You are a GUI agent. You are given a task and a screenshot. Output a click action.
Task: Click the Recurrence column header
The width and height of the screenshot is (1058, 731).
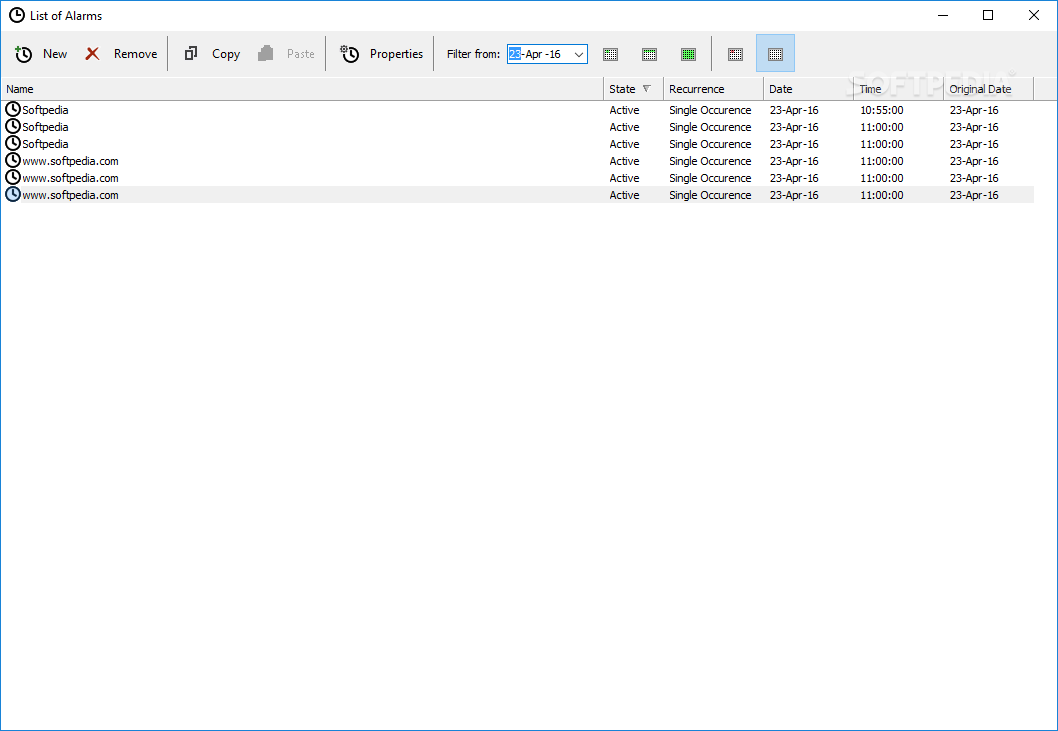click(713, 89)
